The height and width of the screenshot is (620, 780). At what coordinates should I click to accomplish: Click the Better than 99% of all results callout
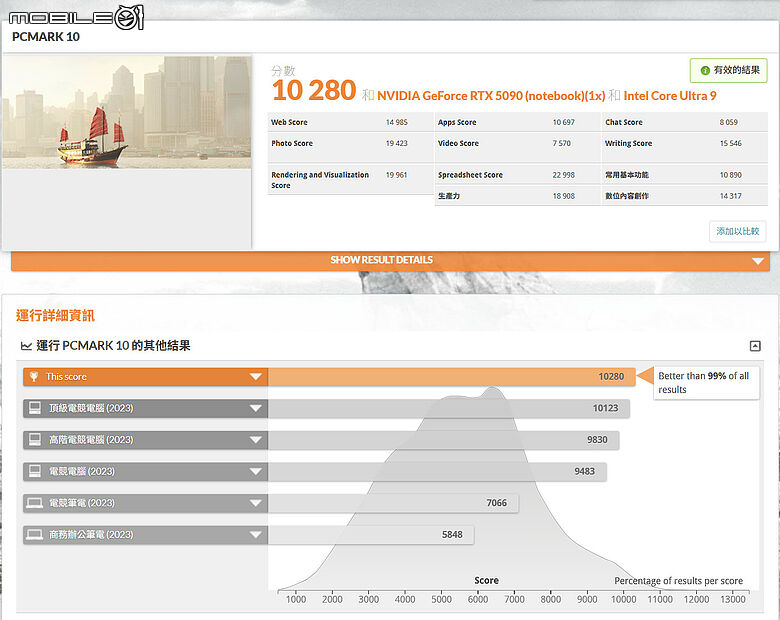click(706, 383)
